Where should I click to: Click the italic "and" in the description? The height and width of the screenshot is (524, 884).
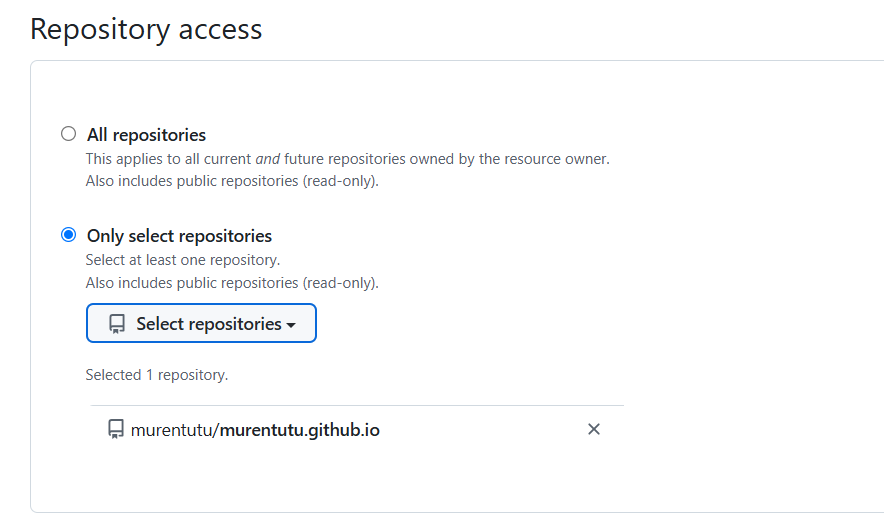coord(267,158)
